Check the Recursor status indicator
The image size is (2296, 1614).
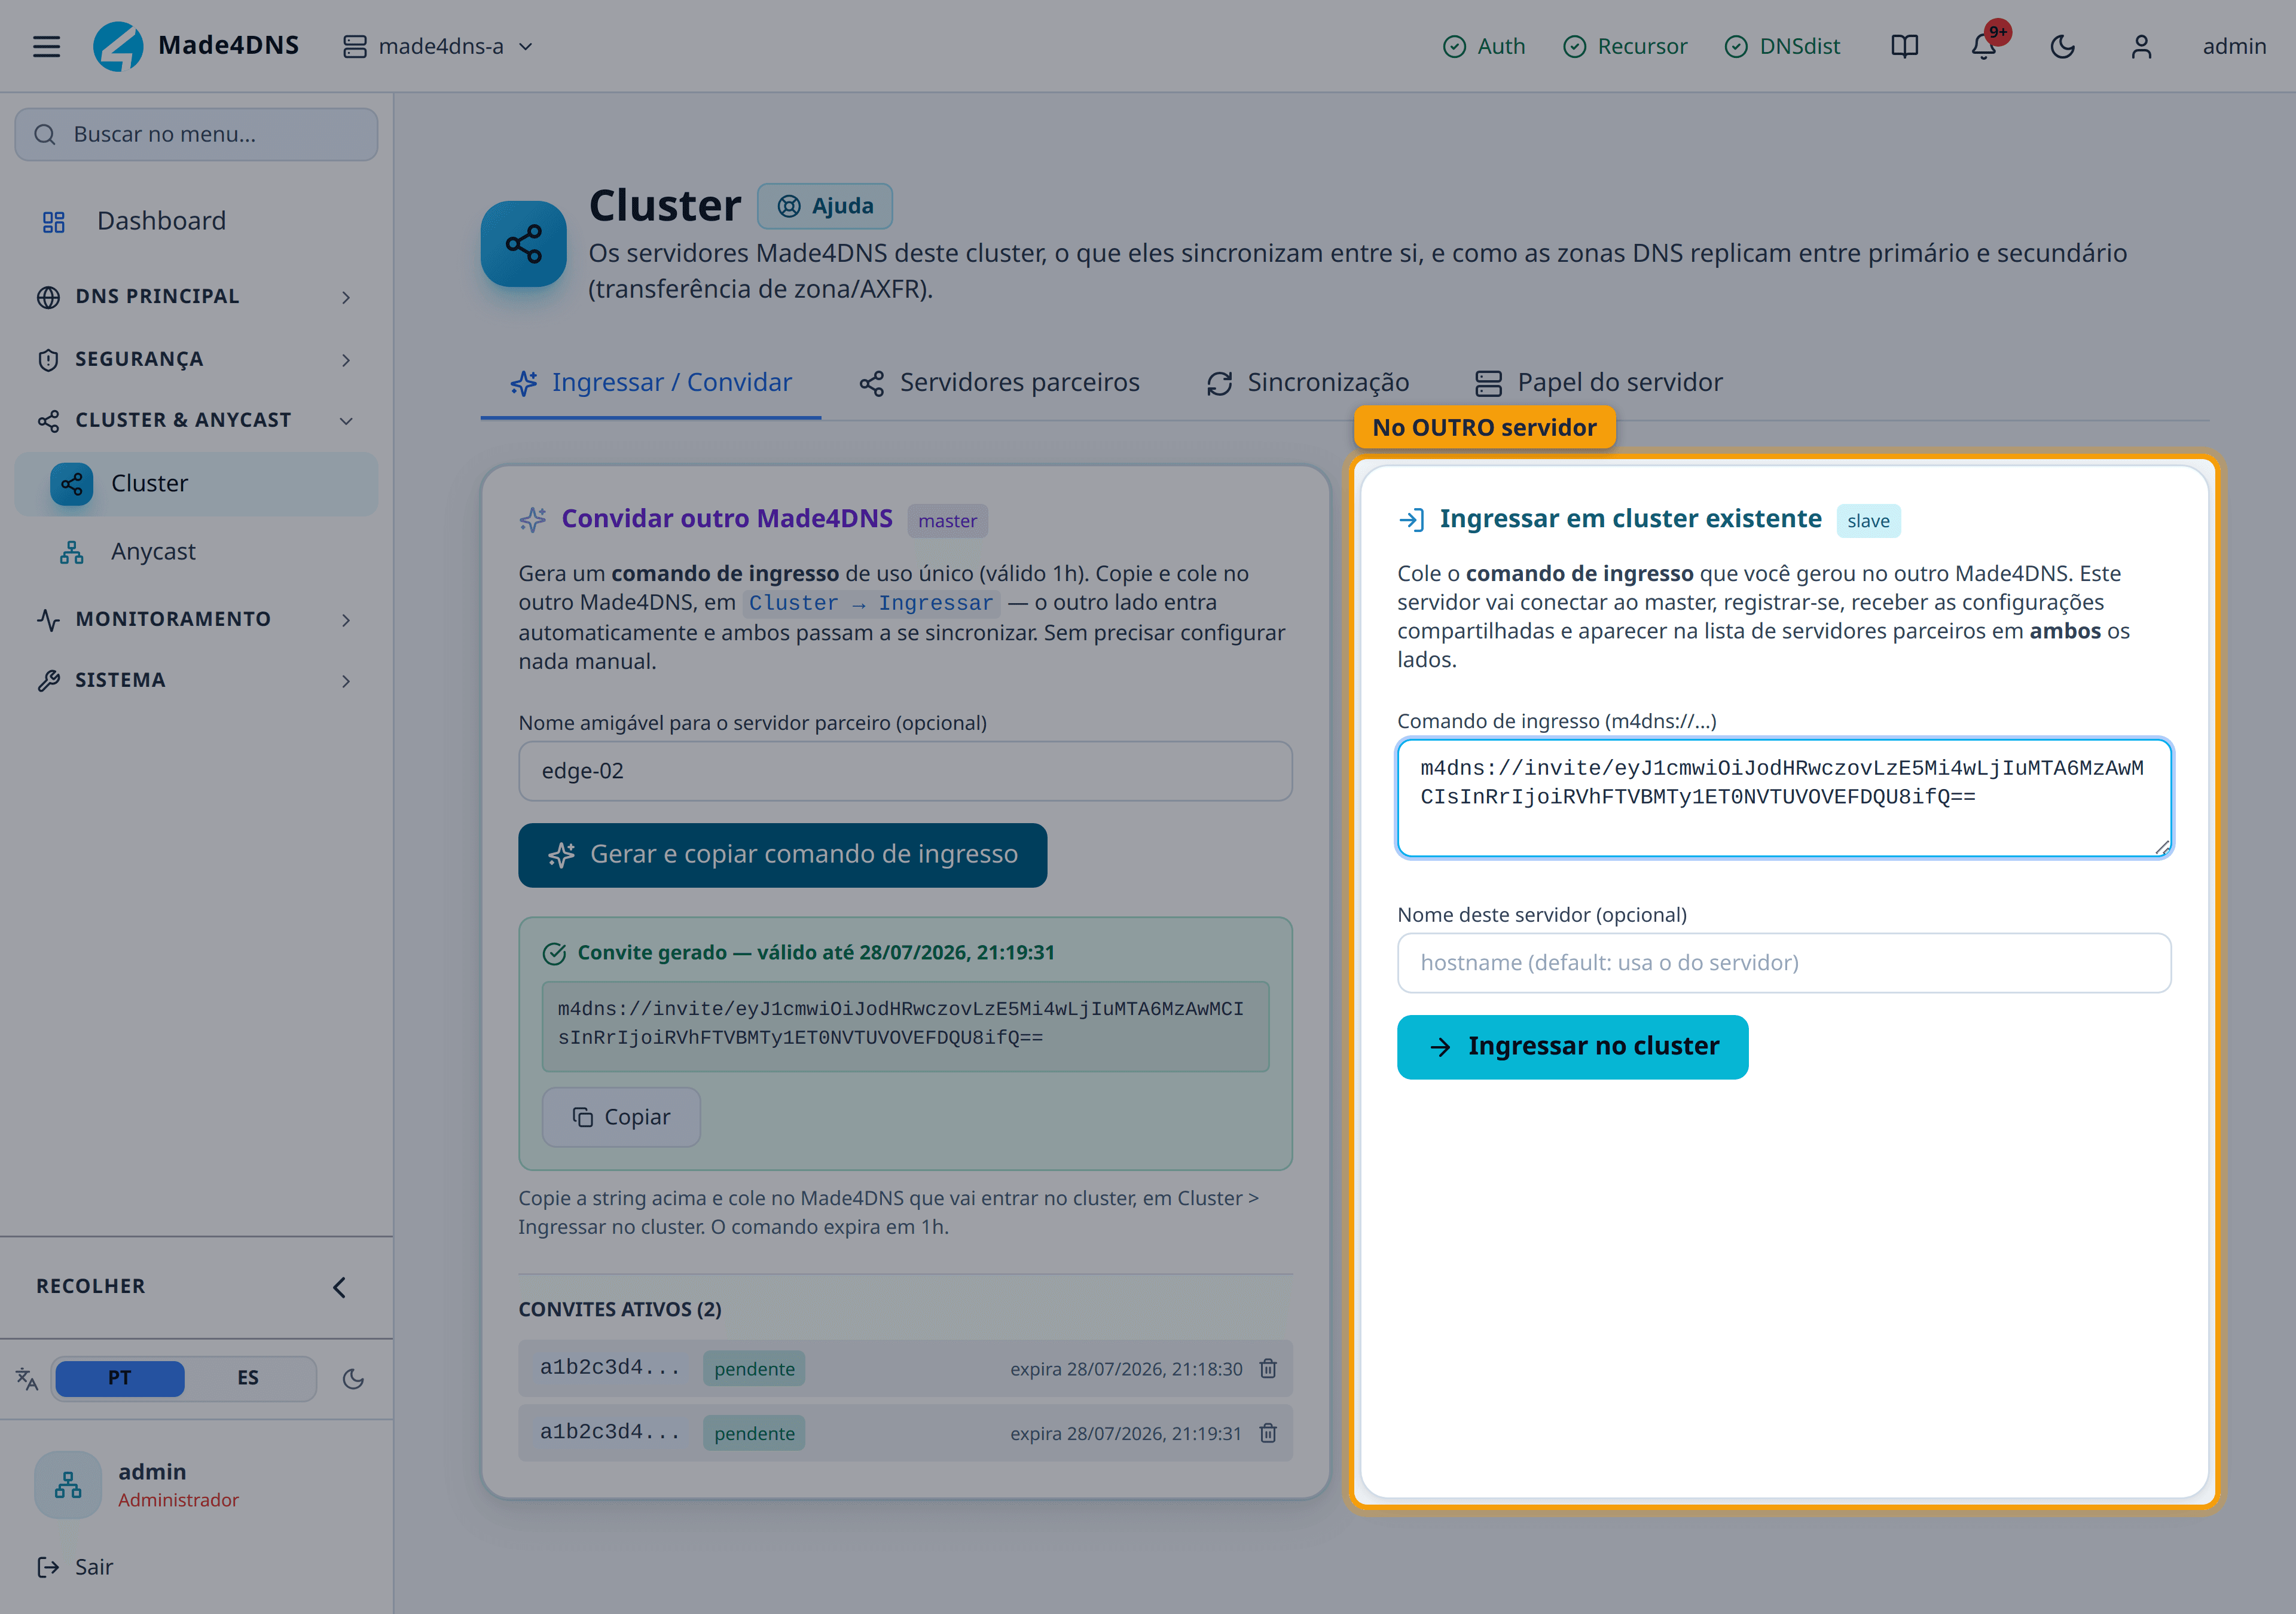[1625, 47]
